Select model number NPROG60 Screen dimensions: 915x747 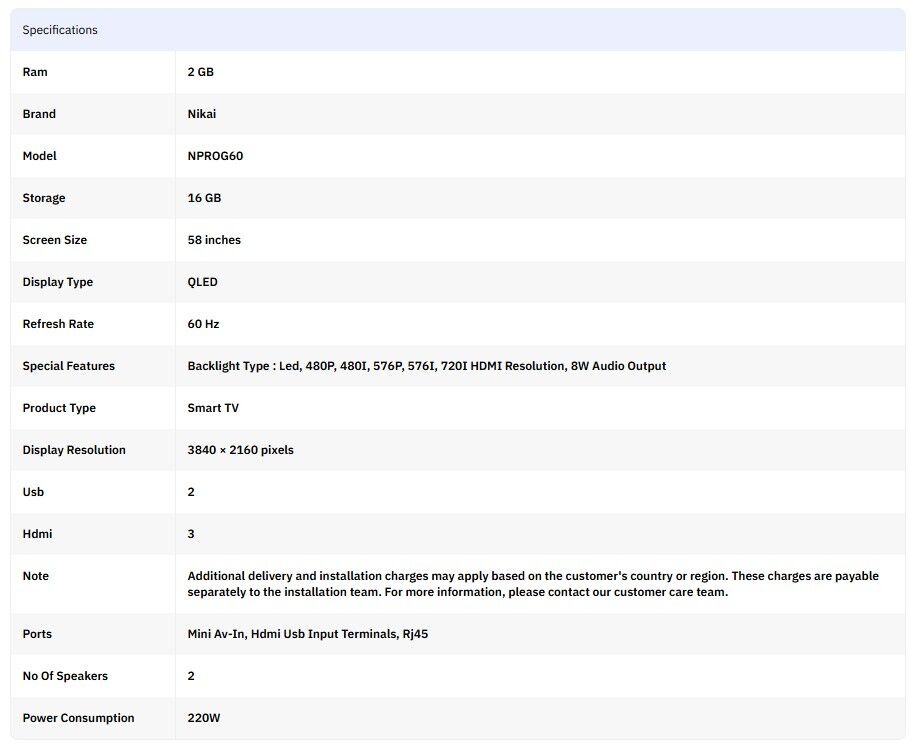[x=215, y=156]
